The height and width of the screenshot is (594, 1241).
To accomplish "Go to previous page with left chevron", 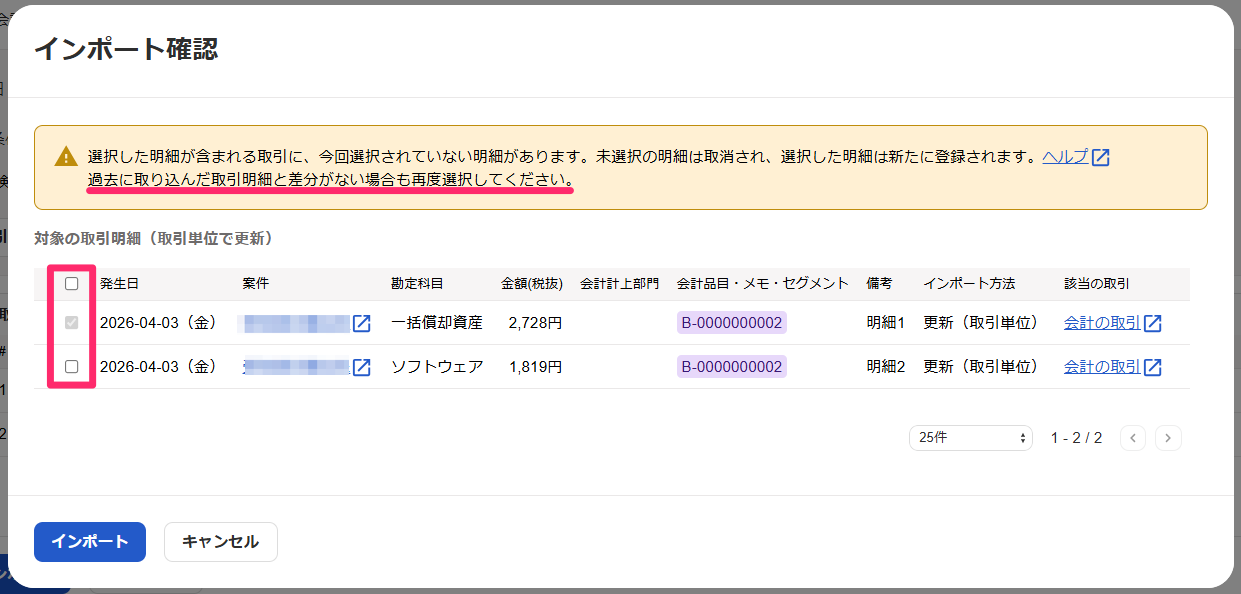I will [1133, 438].
